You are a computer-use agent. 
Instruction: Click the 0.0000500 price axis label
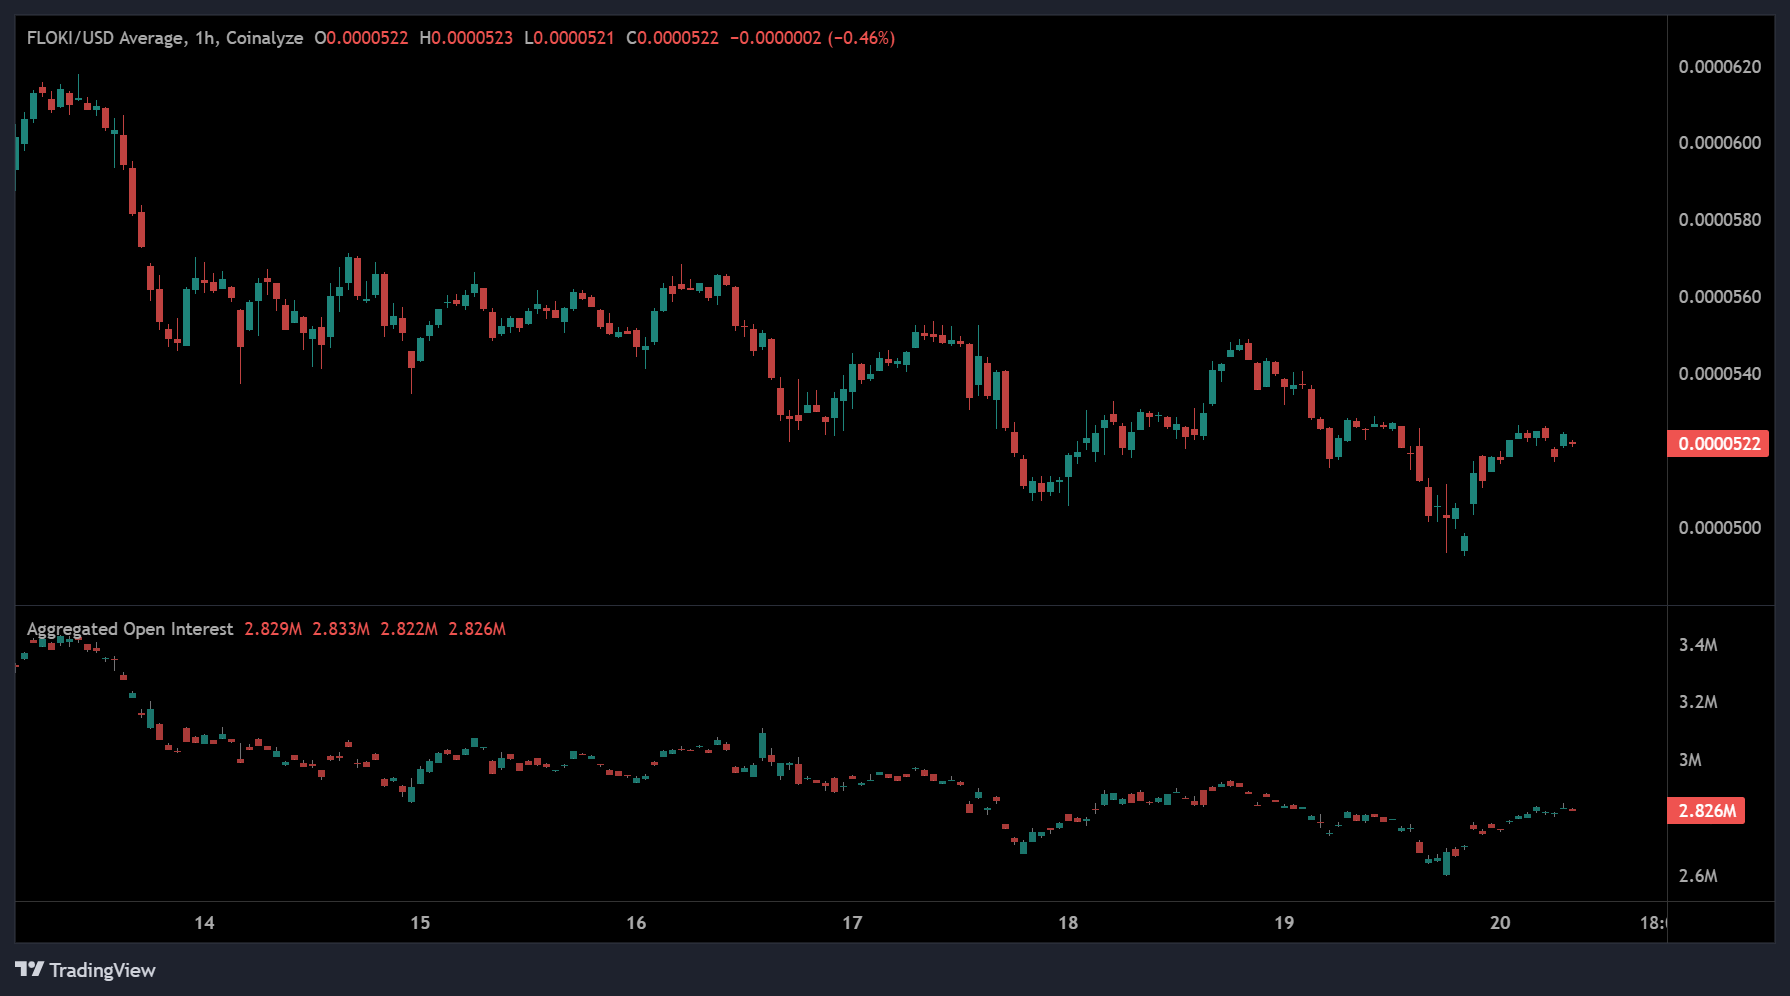pos(1719,528)
